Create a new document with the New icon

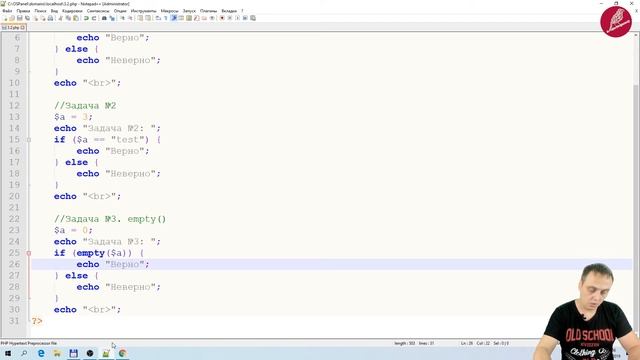point(5,18)
